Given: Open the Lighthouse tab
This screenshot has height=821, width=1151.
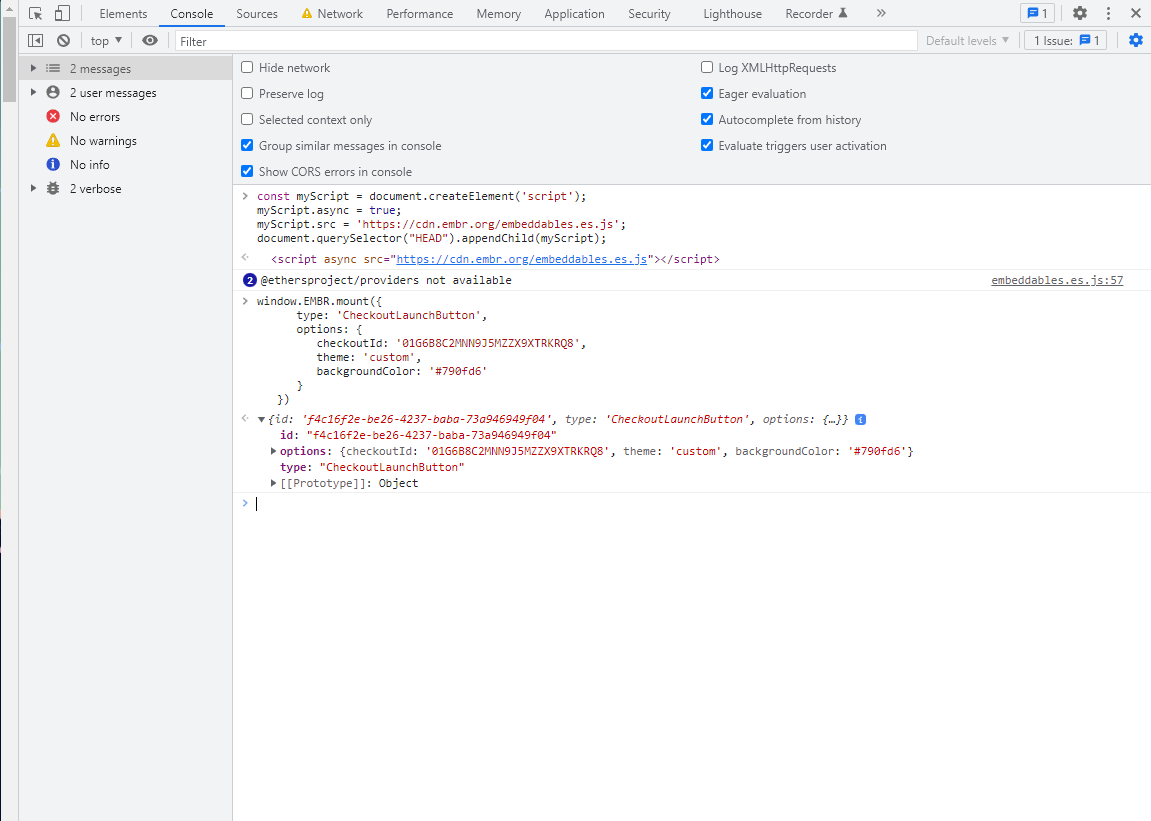Looking at the screenshot, I should (x=733, y=14).
